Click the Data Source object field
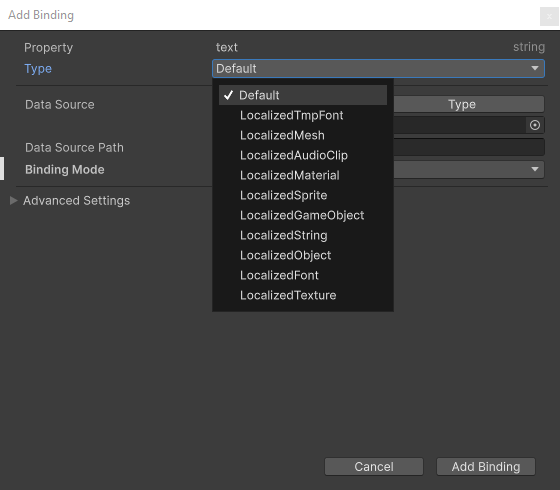This screenshot has width=560, height=490. 460,125
